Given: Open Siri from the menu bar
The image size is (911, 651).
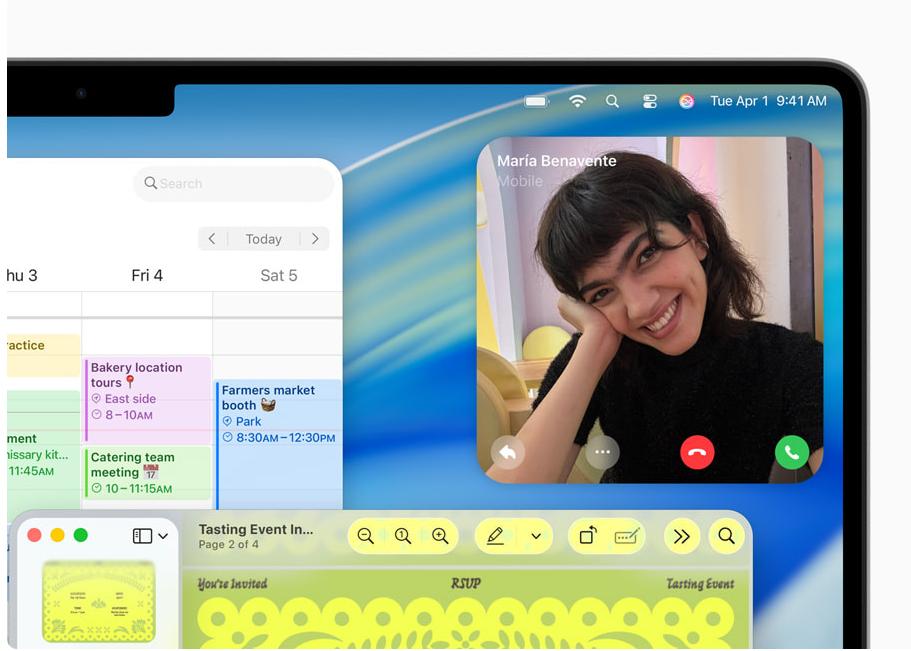Looking at the screenshot, I should (x=686, y=102).
